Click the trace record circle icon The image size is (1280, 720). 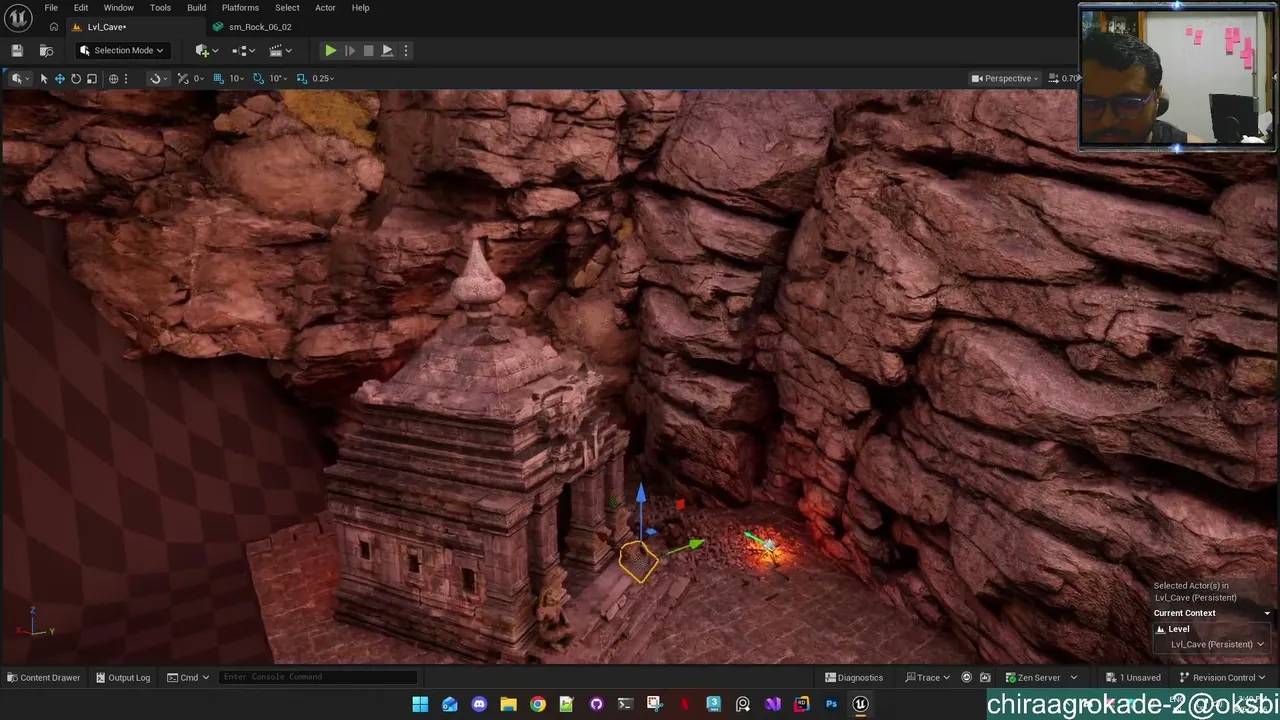pos(966,678)
